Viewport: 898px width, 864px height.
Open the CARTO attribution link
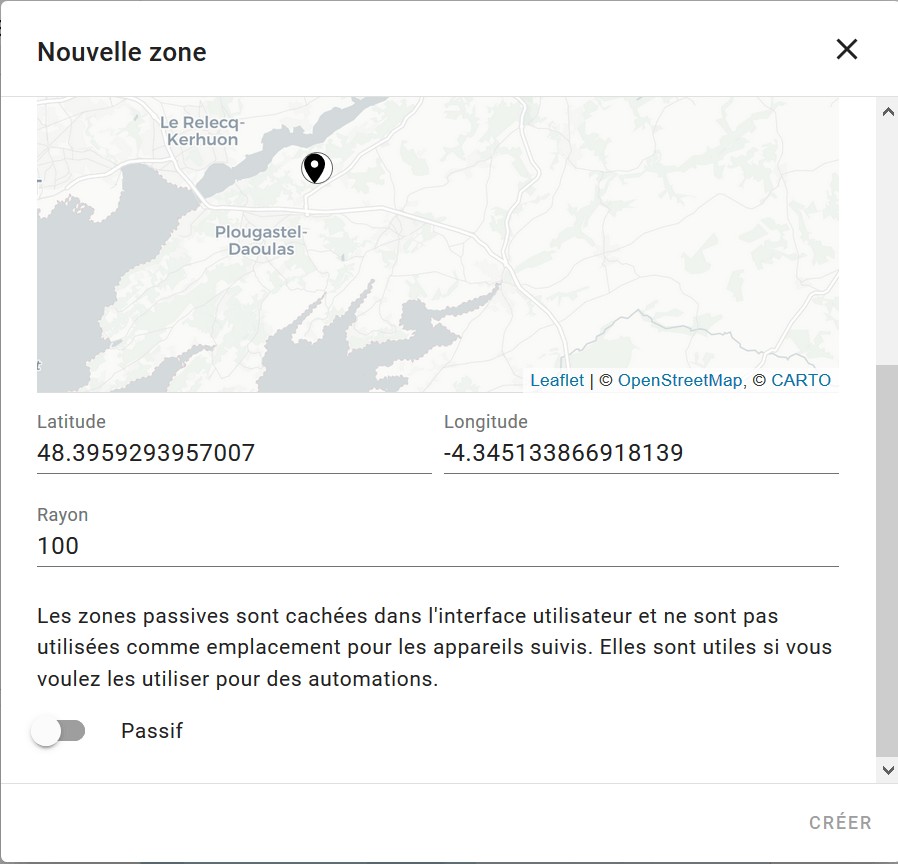(x=801, y=380)
